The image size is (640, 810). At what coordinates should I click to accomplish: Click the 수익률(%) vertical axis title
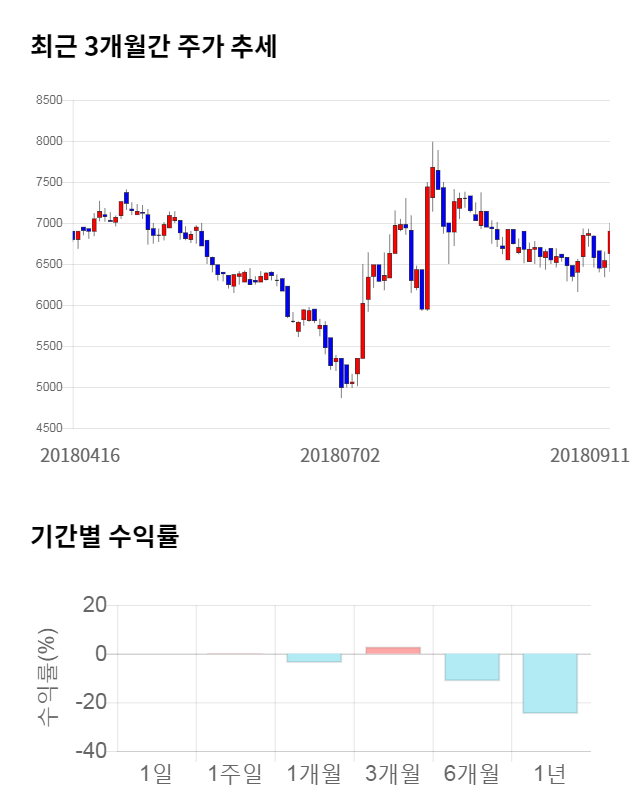48,677
